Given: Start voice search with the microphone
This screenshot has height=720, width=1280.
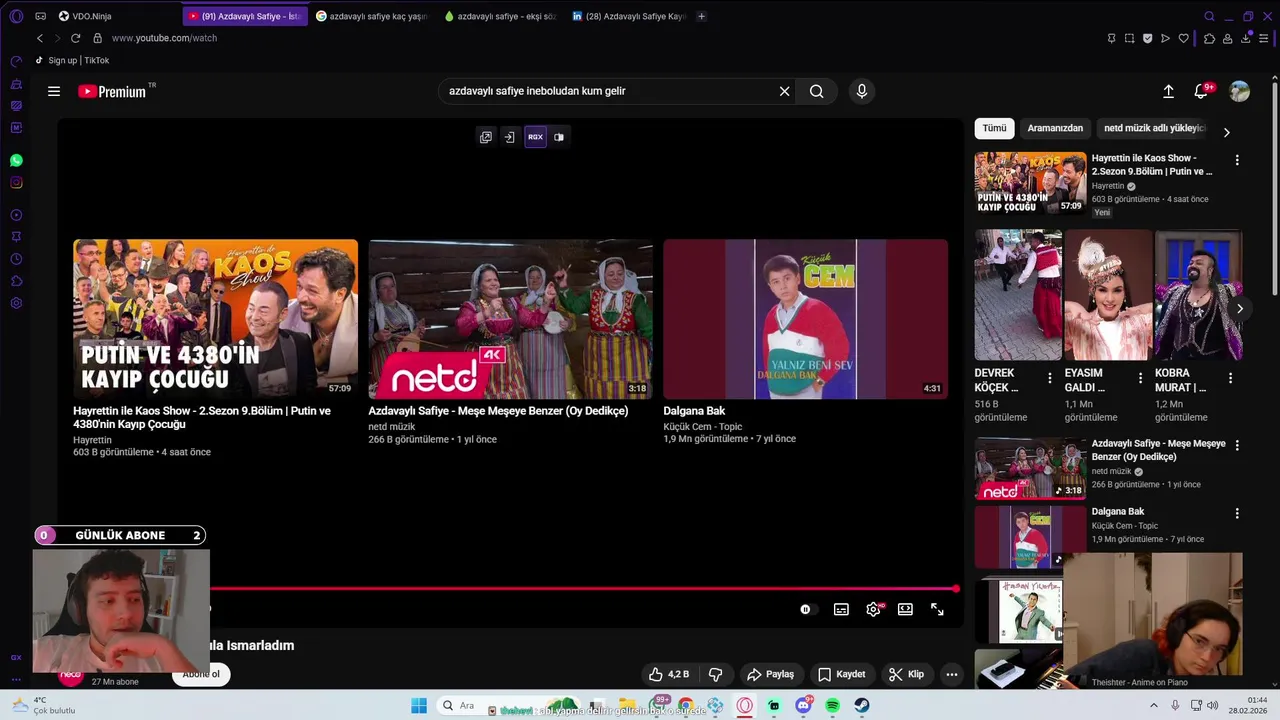Looking at the screenshot, I should pyautogui.click(x=861, y=91).
